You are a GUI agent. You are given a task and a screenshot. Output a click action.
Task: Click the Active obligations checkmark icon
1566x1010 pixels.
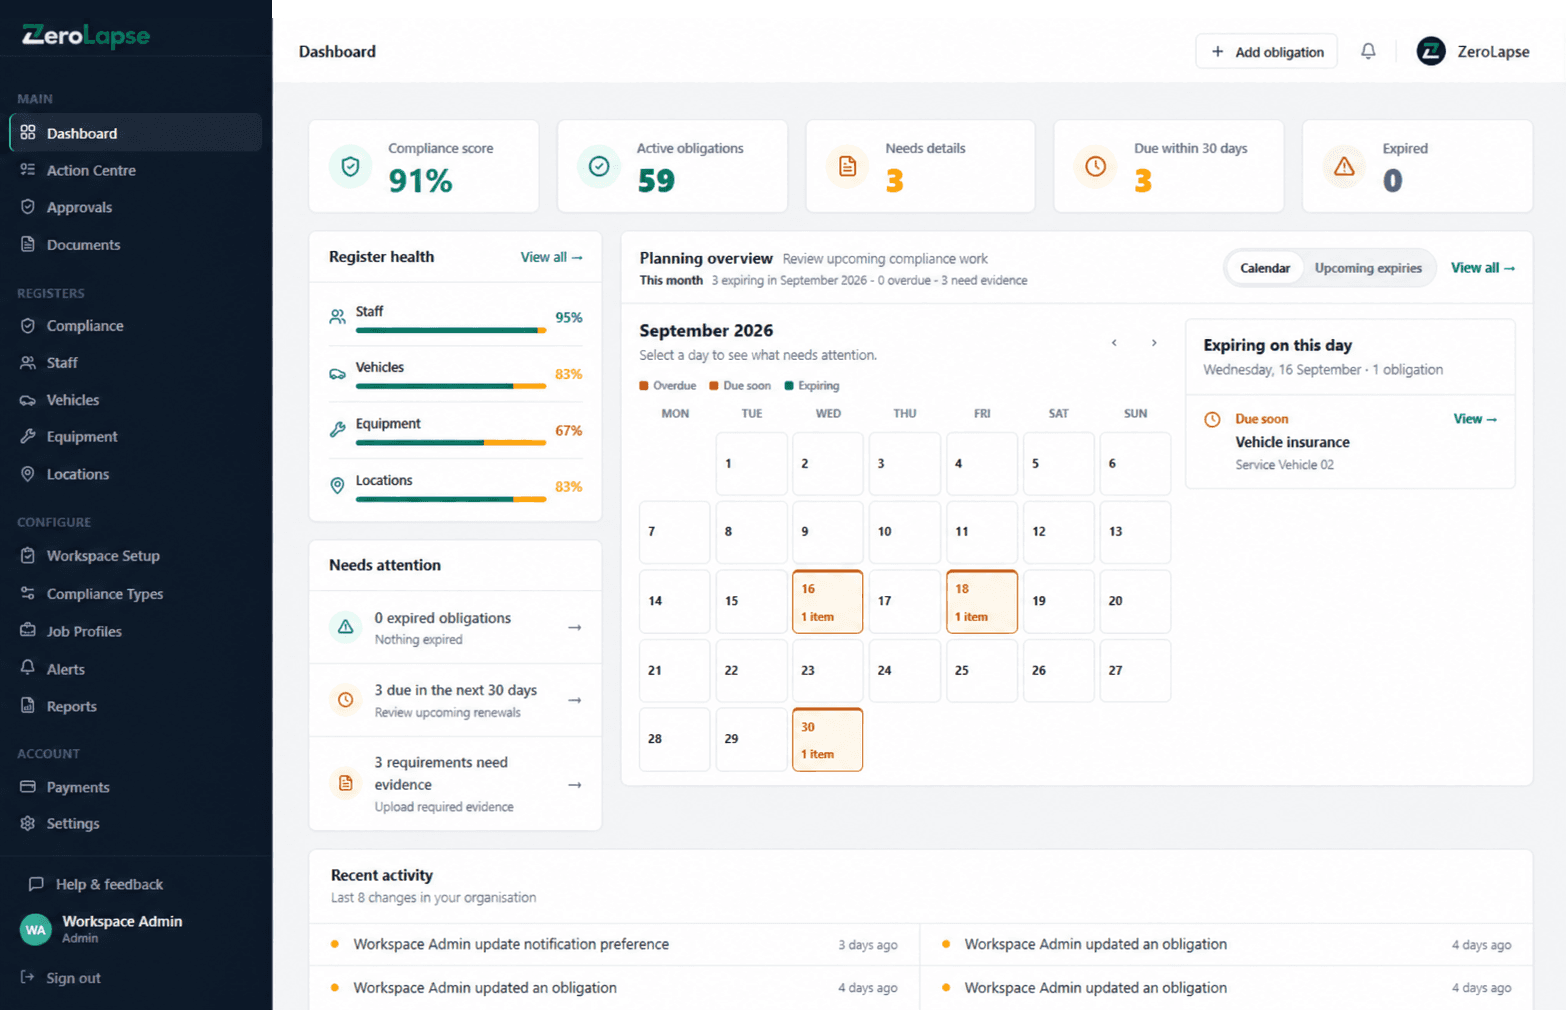click(599, 166)
